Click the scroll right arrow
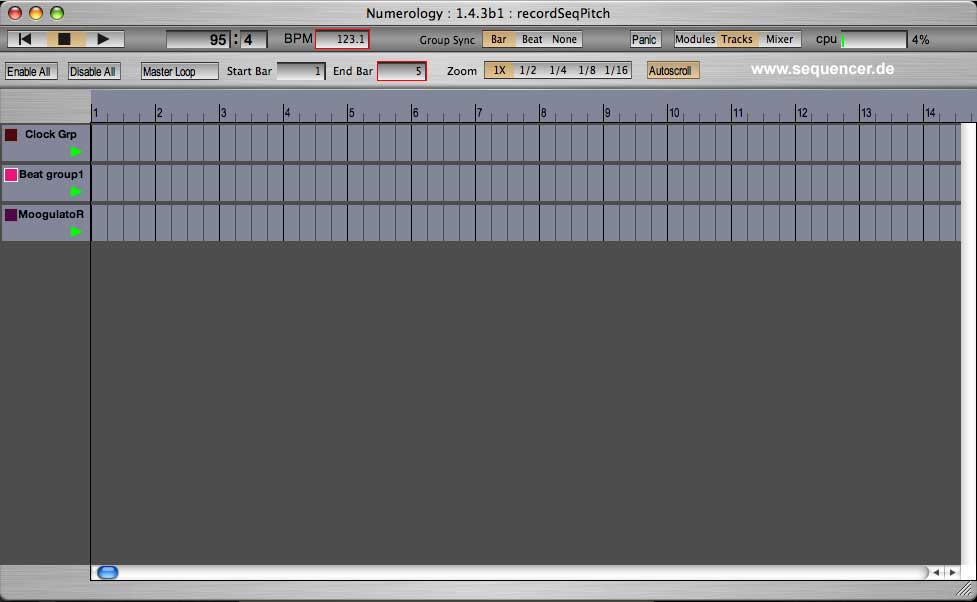This screenshot has width=977, height=602. [952, 572]
